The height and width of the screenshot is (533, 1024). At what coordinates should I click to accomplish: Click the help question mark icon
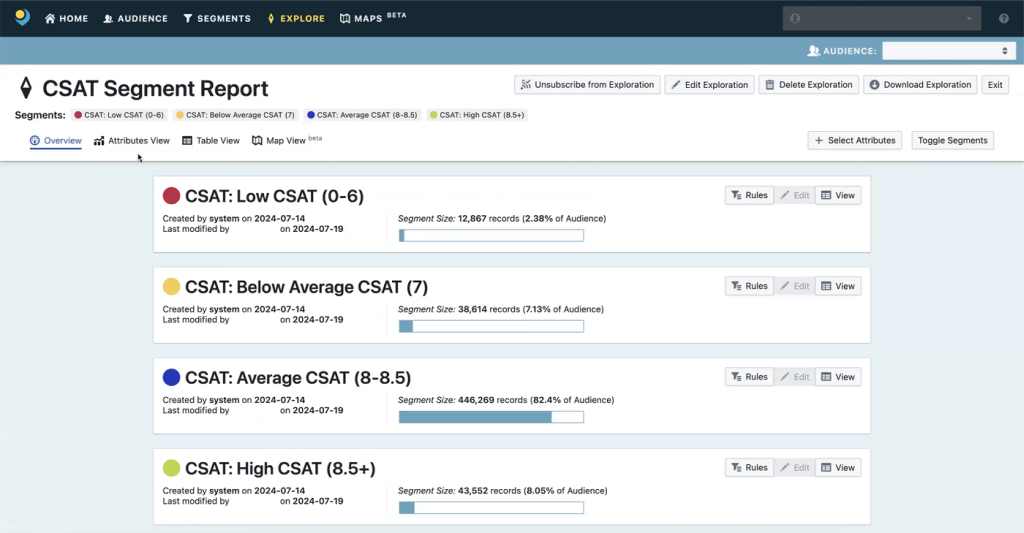[x=1003, y=18]
